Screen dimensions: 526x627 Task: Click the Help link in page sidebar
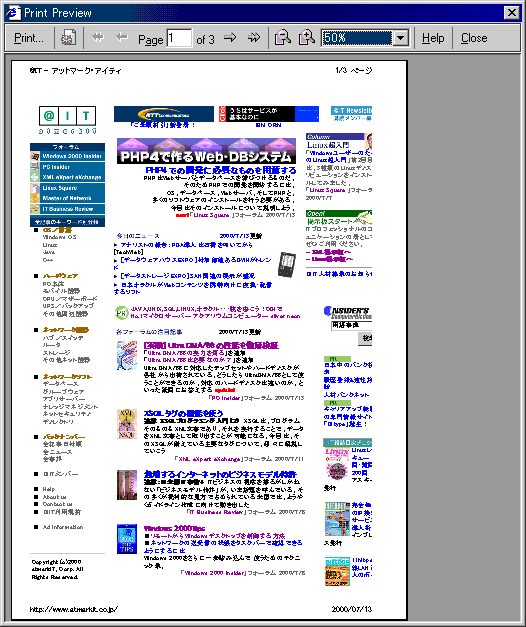[49, 489]
